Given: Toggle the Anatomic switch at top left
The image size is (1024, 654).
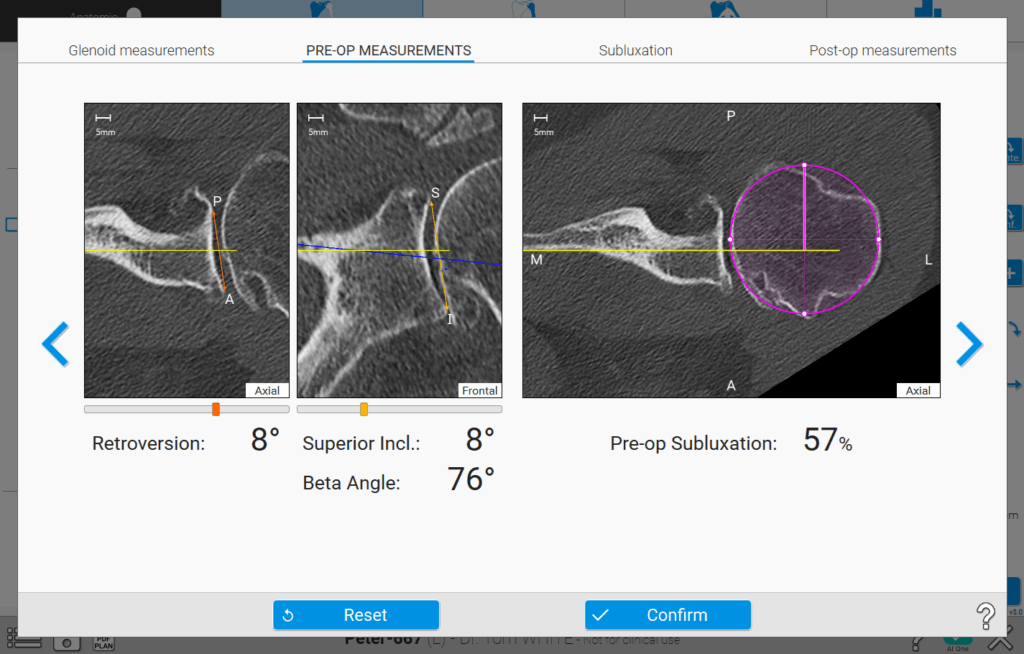Looking at the screenshot, I should (x=134, y=12).
